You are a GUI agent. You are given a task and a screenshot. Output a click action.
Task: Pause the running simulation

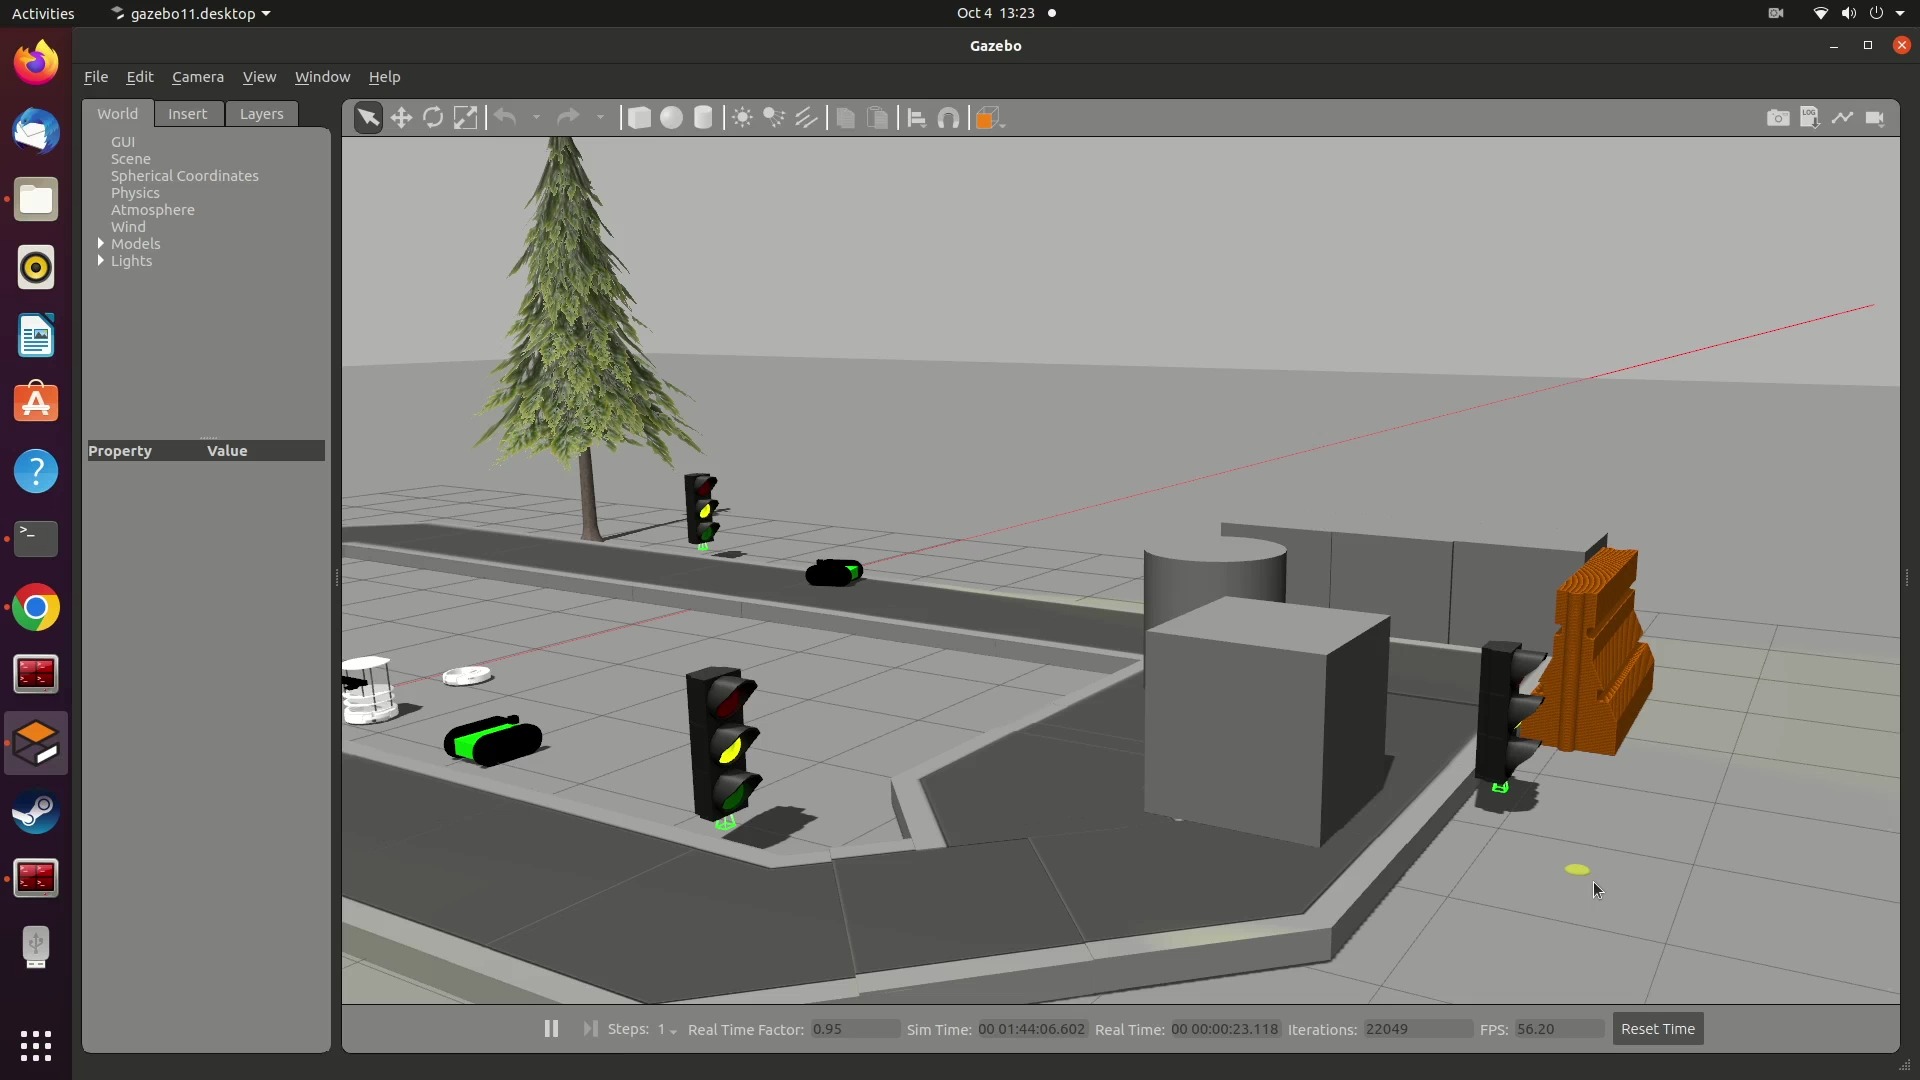coord(551,1028)
